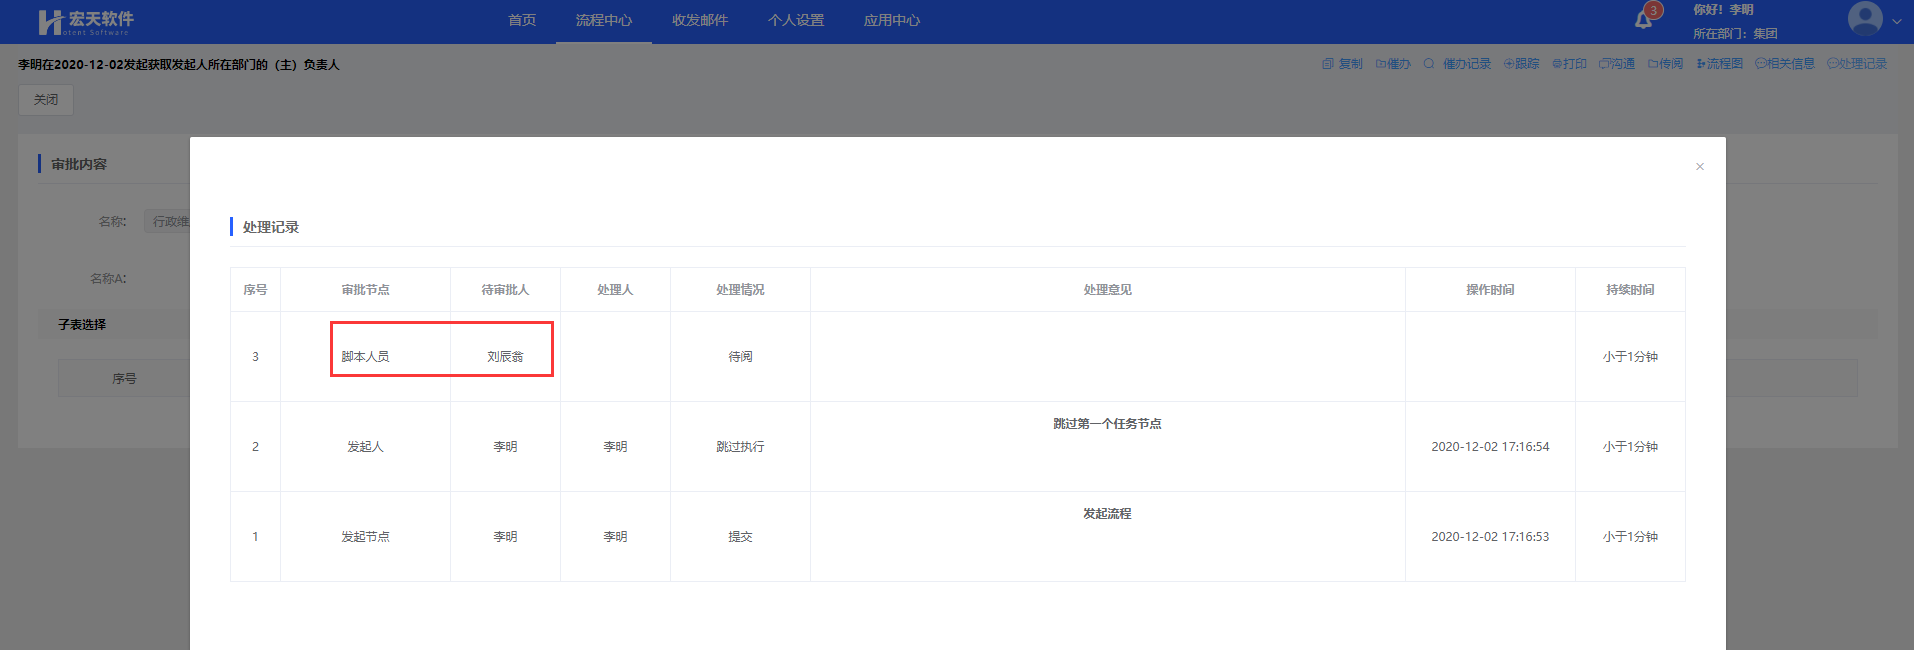Go to the 首页 menu tab
Image resolution: width=1914 pixels, height=650 pixels.
[x=522, y=20]
